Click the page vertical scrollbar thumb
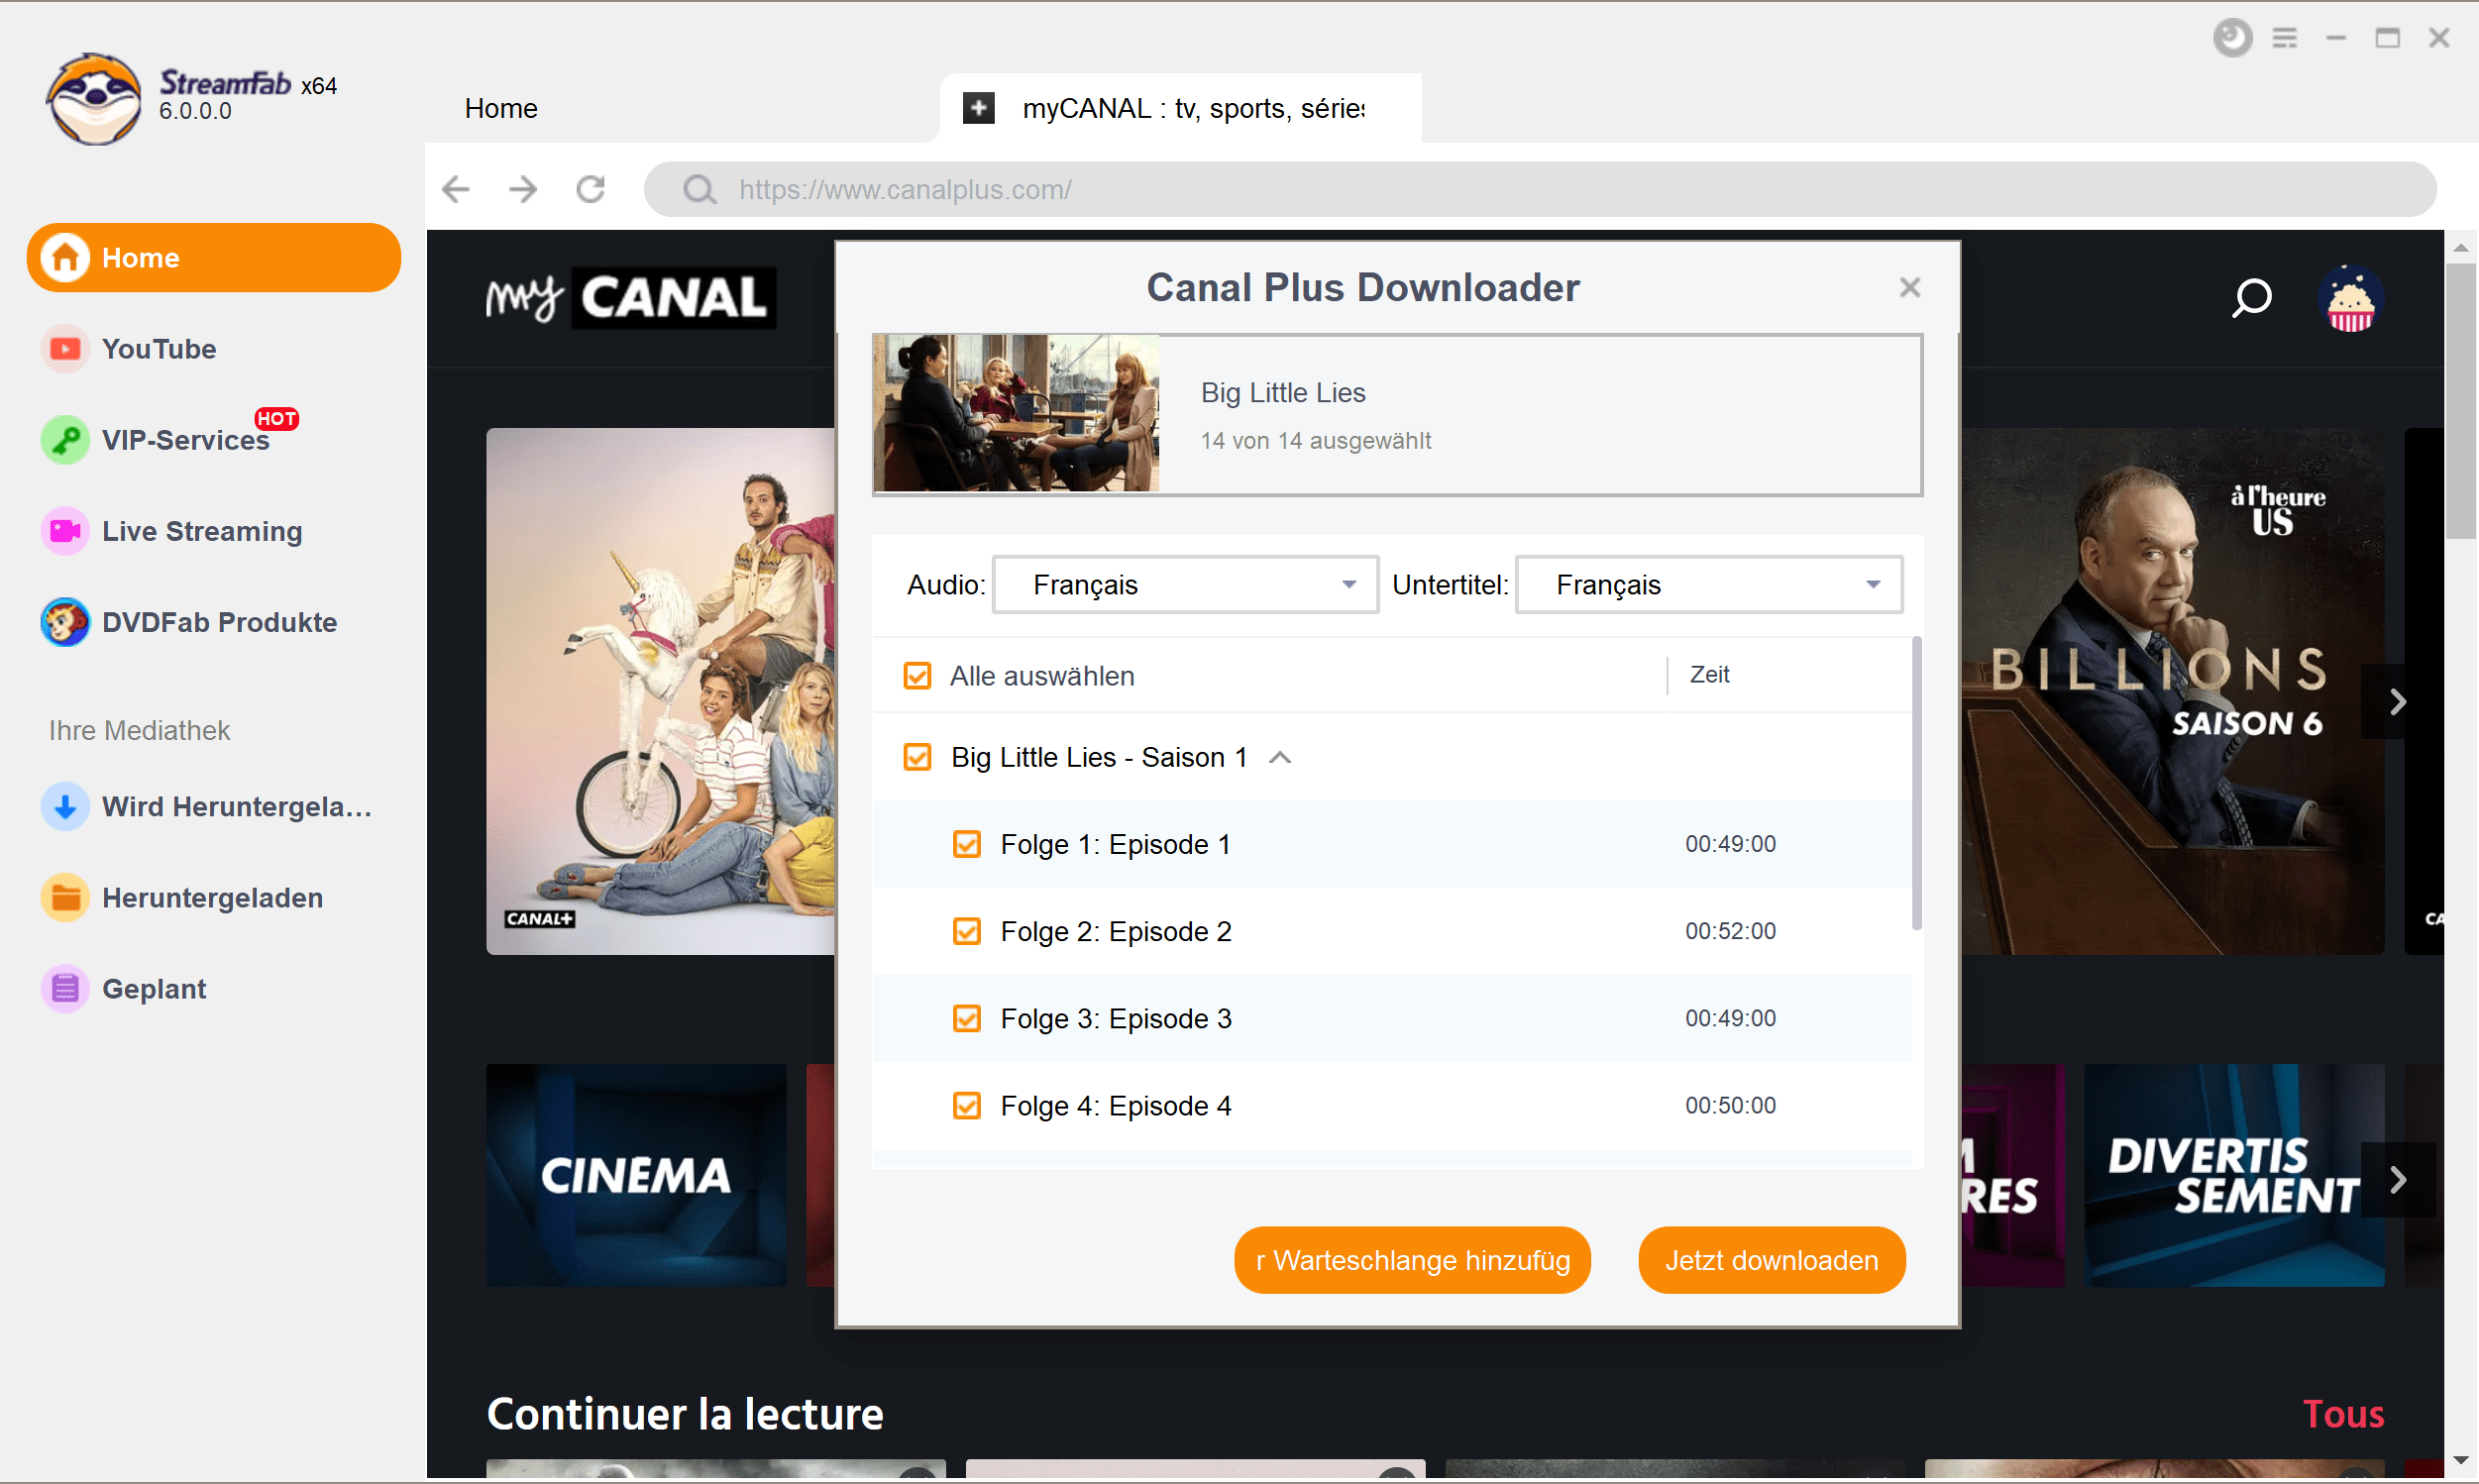The image size is (2479, 1484). 2460,400
